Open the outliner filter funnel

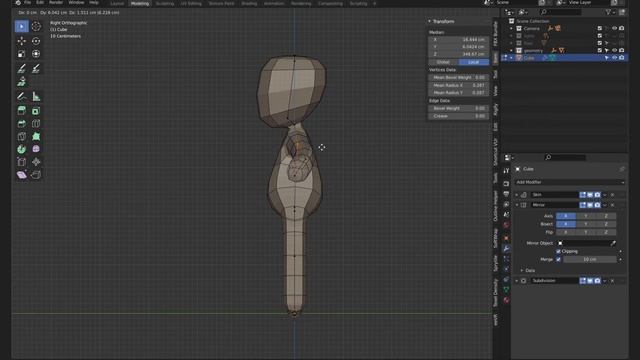(x=608, y=12)
